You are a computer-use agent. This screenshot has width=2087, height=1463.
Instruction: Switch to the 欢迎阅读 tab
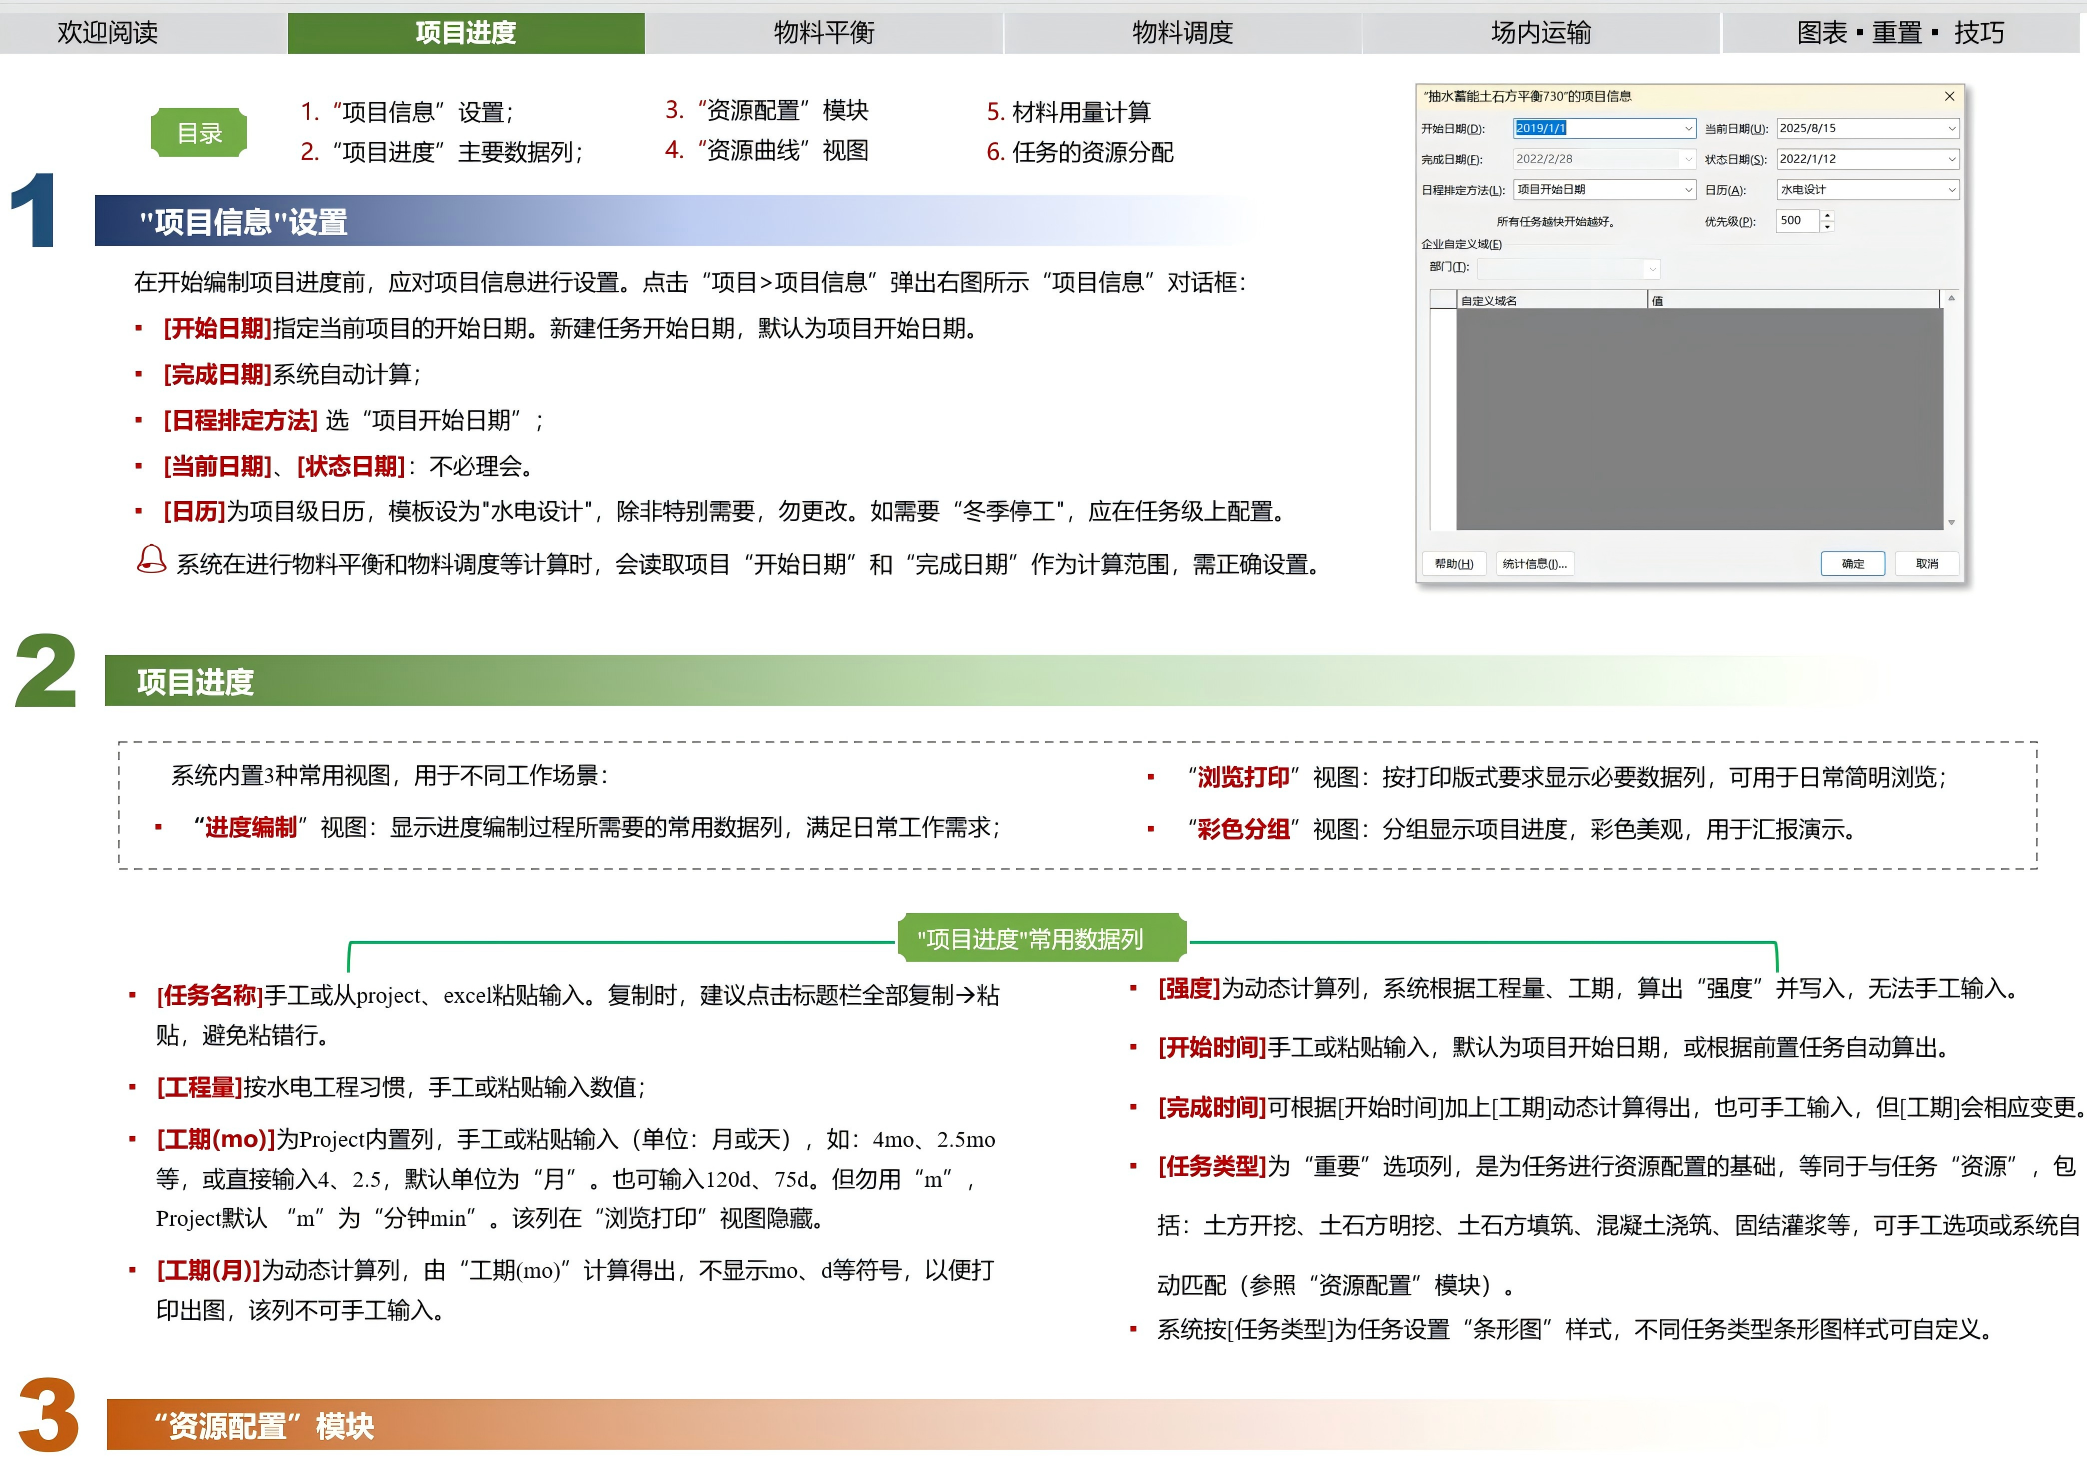[108, 33]
